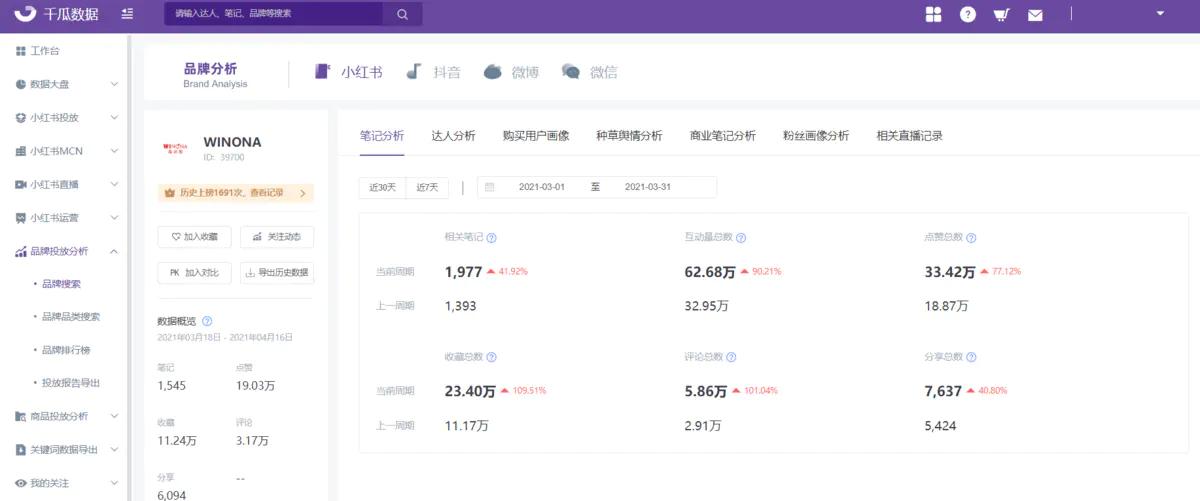Open 历史上榜1691次 查看记录 link
The image size is (1200, 501).
point(235,193)
